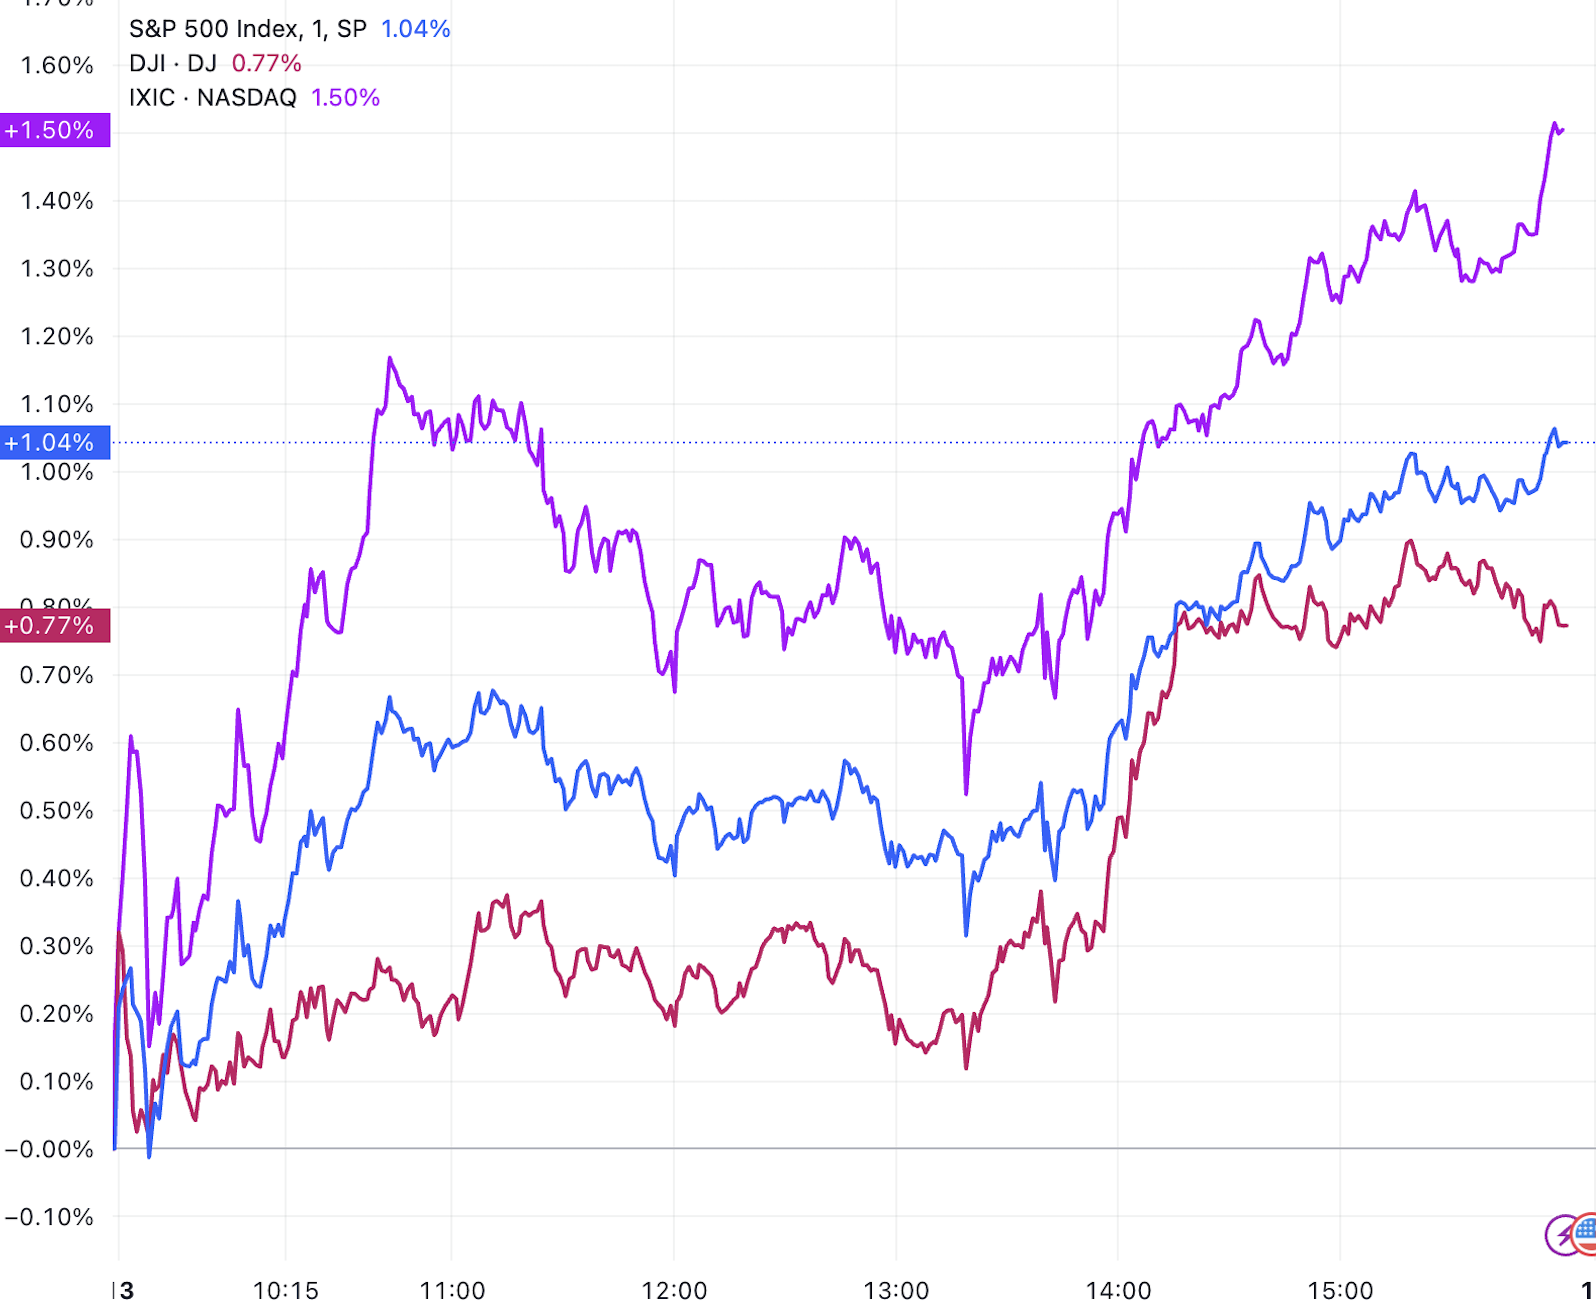Click the red 0.77% legend value
The image size is (1596, 1312).
(266, 63)
